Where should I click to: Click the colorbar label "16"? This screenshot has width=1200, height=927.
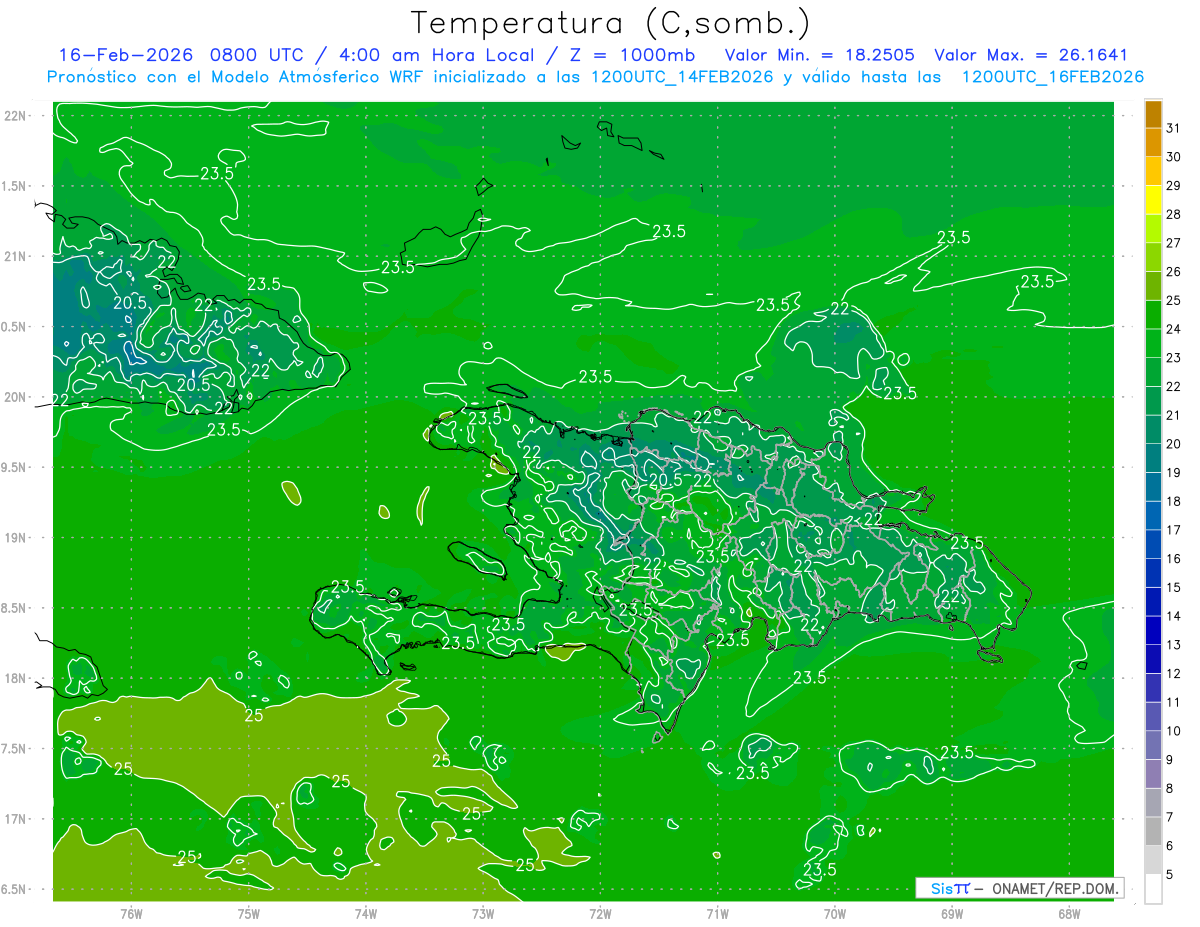[1174, 559]
